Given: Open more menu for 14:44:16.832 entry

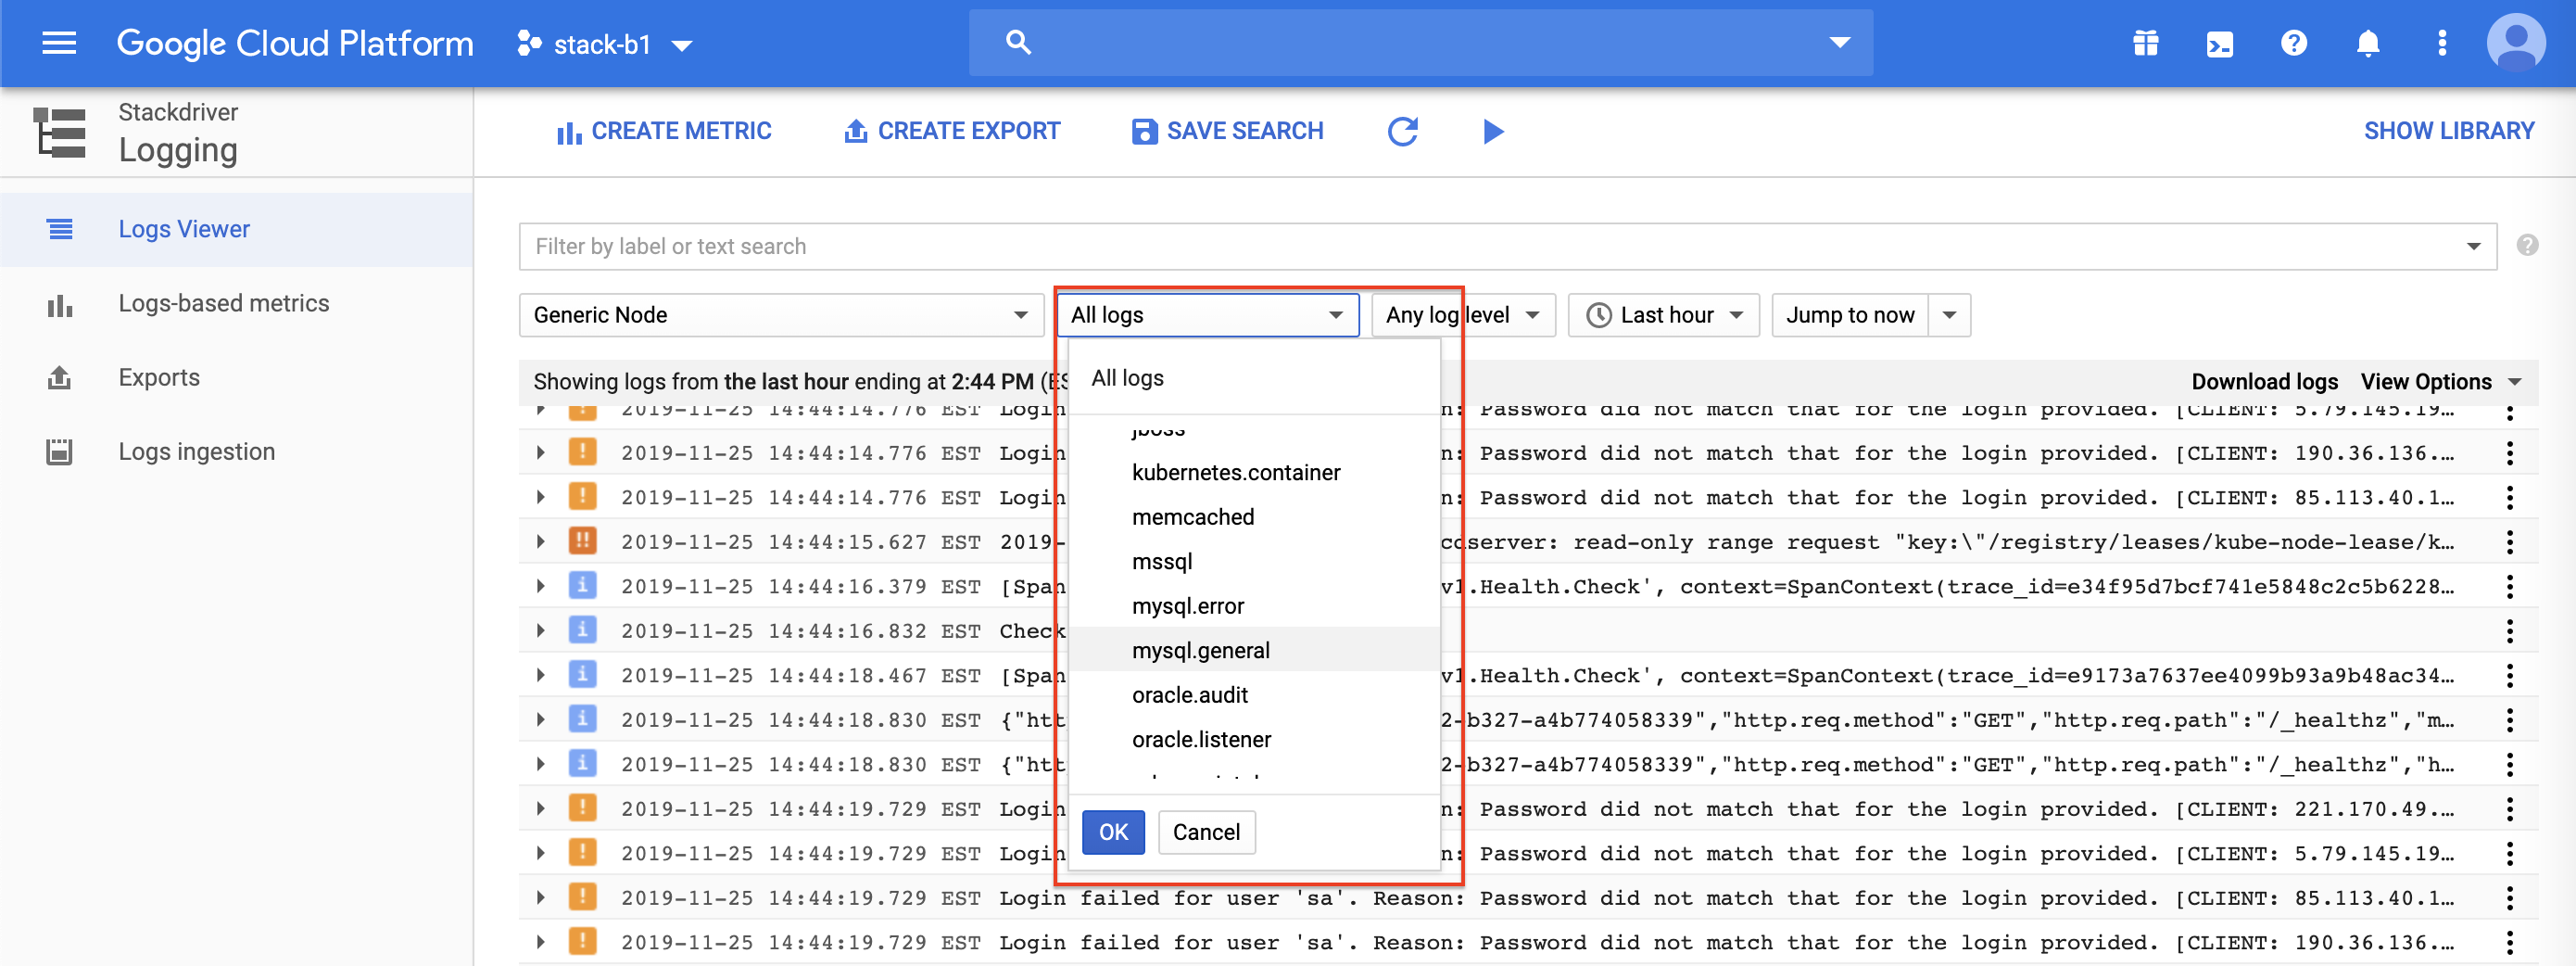Looking at the screenshot, I should click(x=2509, y=631).
